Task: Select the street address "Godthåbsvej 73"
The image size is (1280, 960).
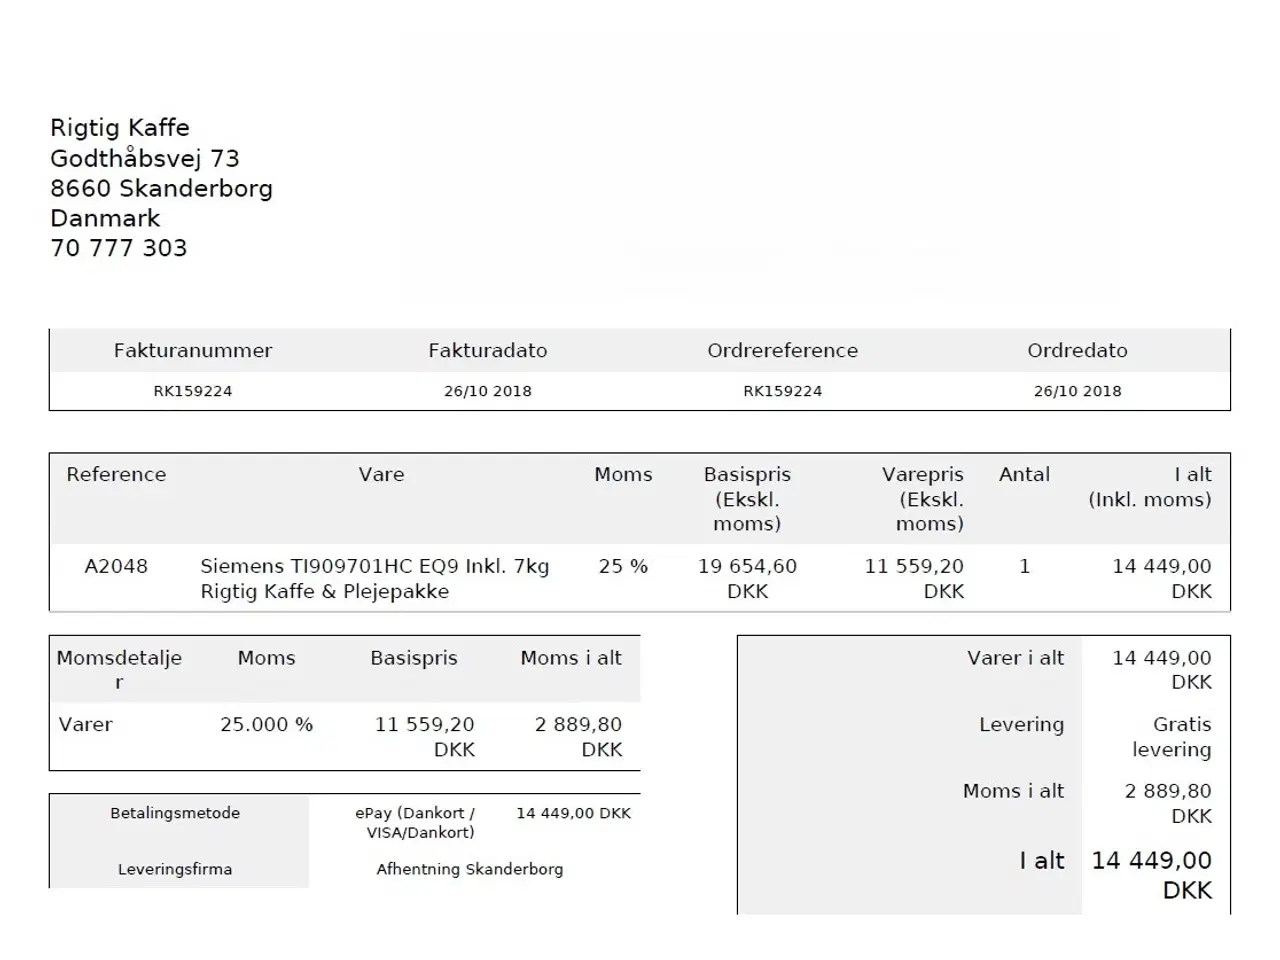Action: [x=145, y=158]
